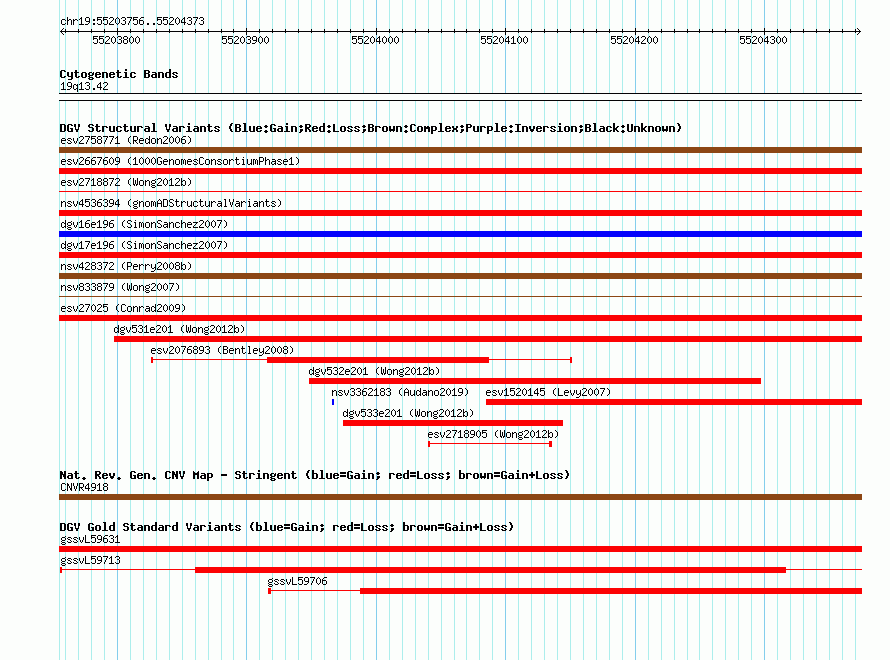This screenshot has width=890, height=660.
Task: Click Nat. Rev. Gen. CNV Map track title
Action: [x=314, y=475]
